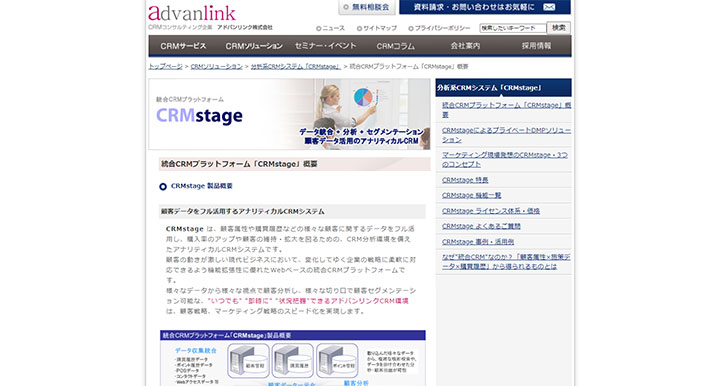The image size is (720, 386).
Task: Open the サイトマップ link
Action: 377,28
